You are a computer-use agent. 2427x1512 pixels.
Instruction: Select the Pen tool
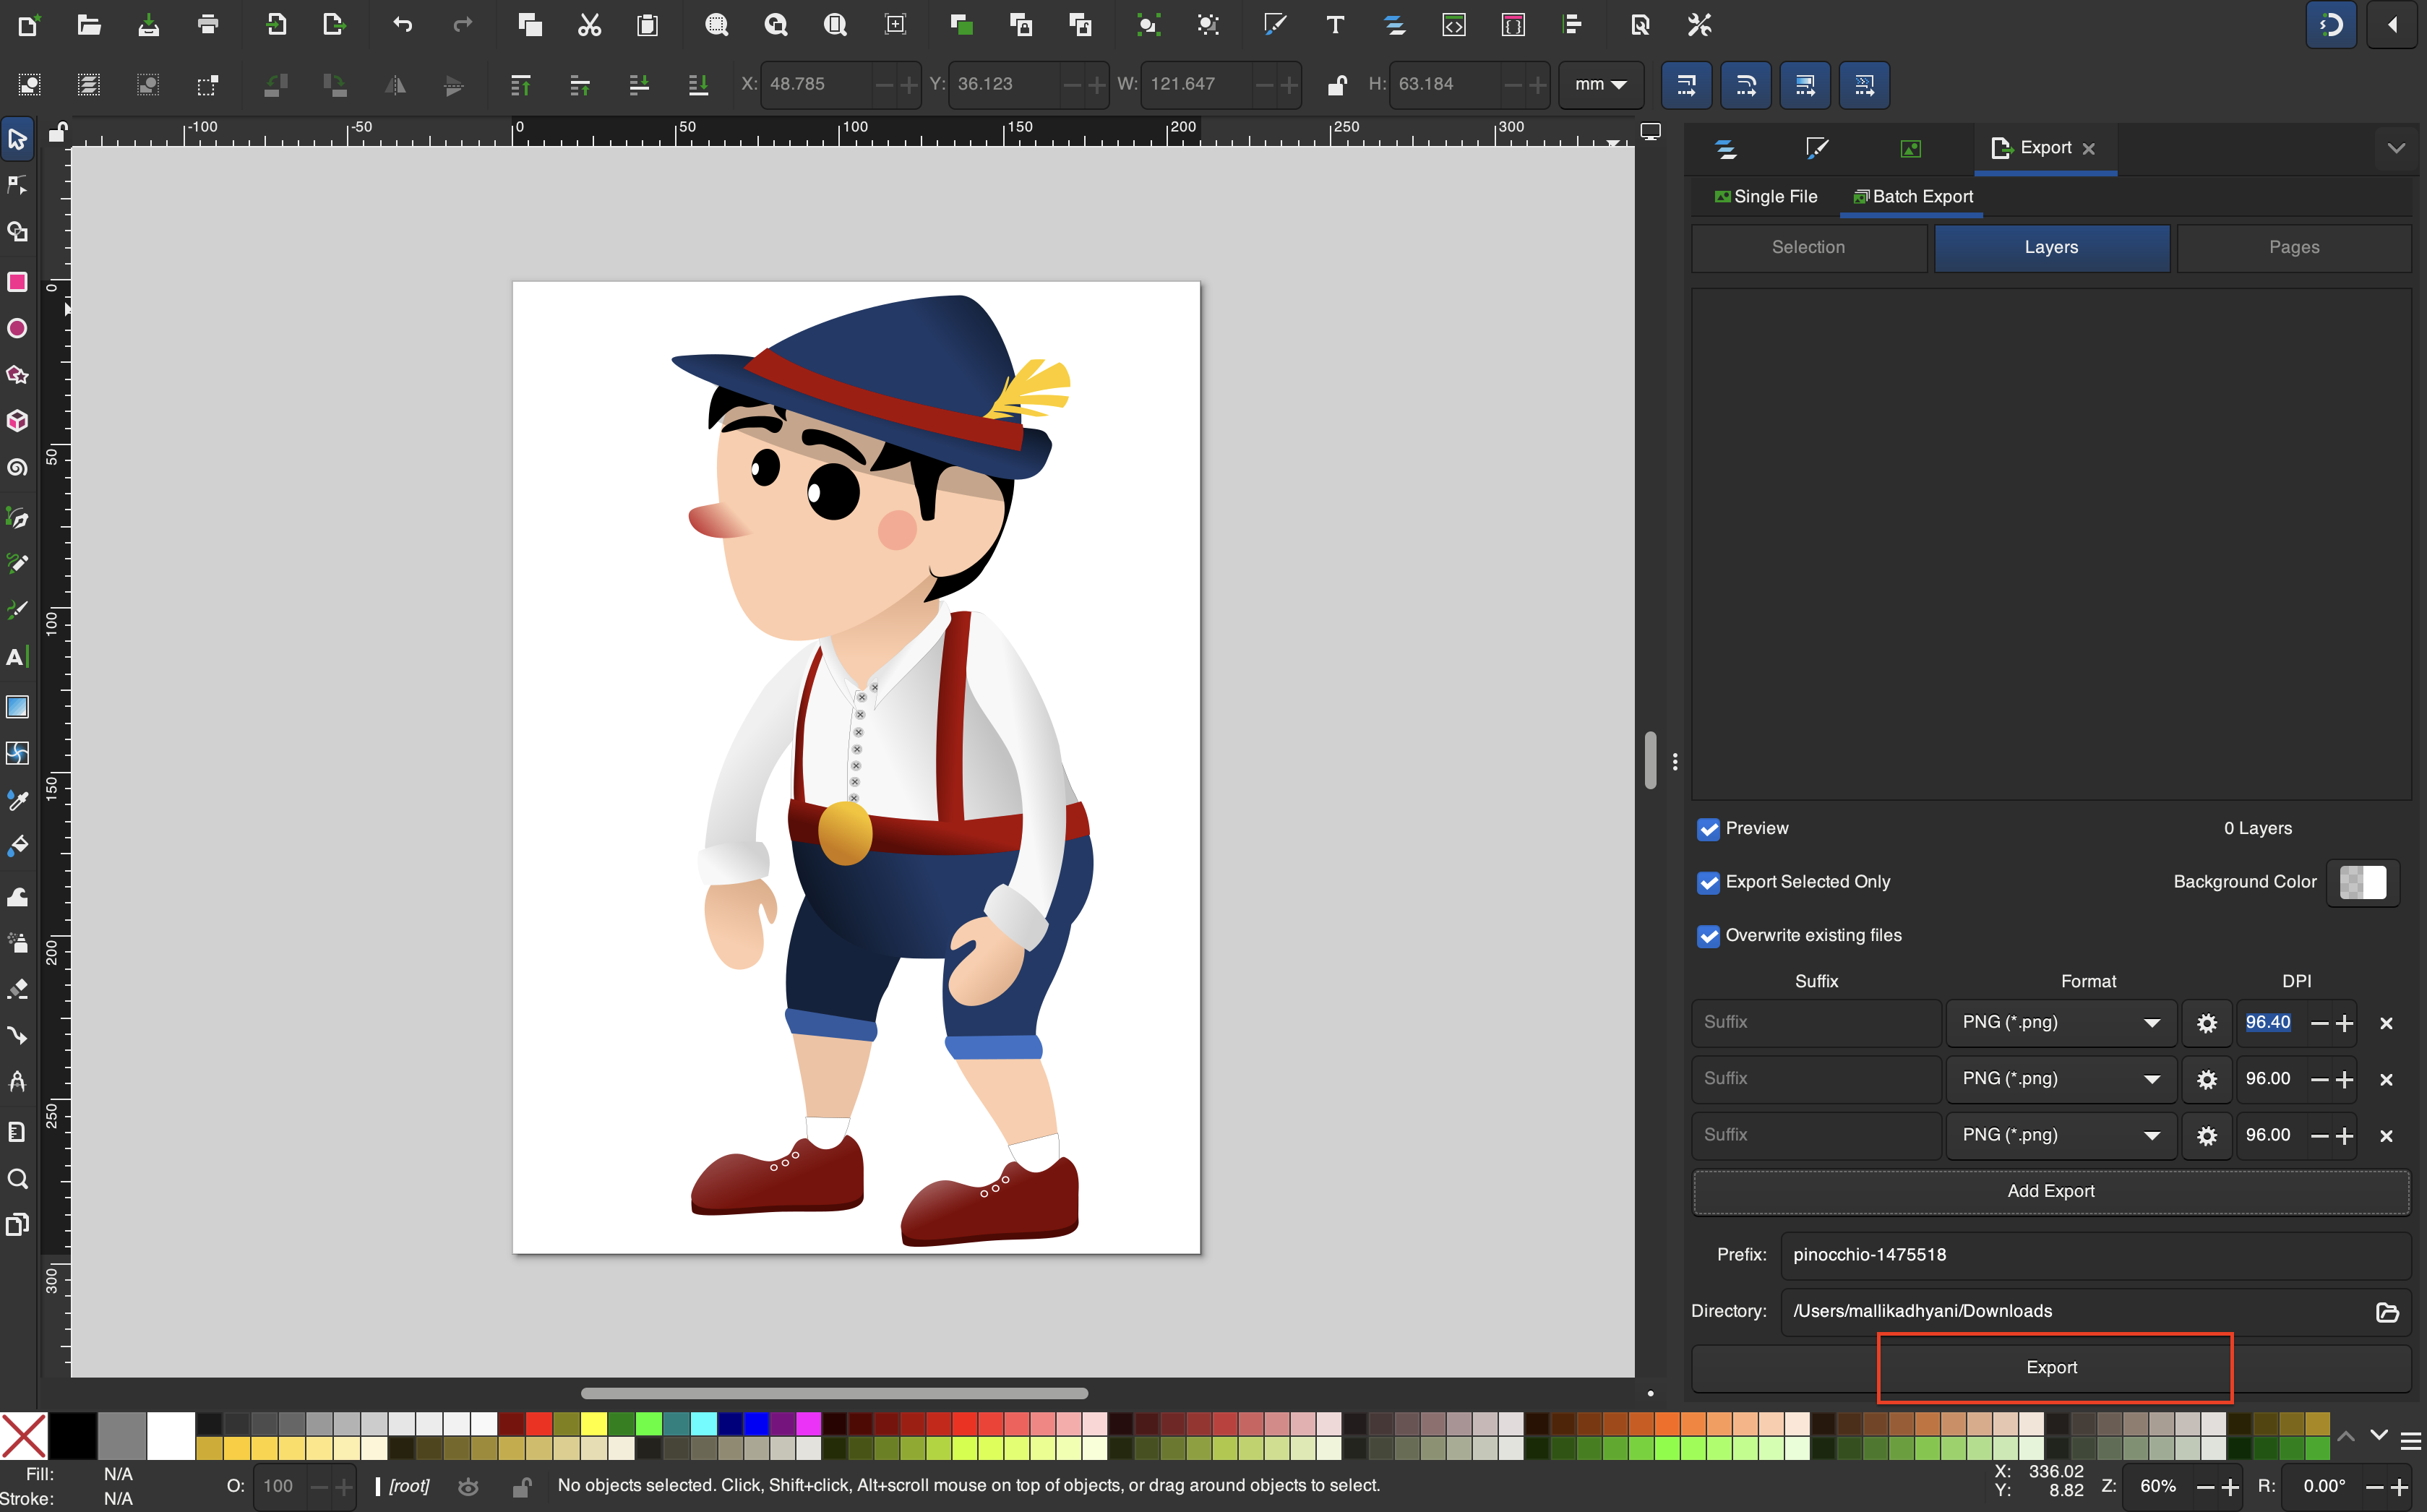click(17, 518)
